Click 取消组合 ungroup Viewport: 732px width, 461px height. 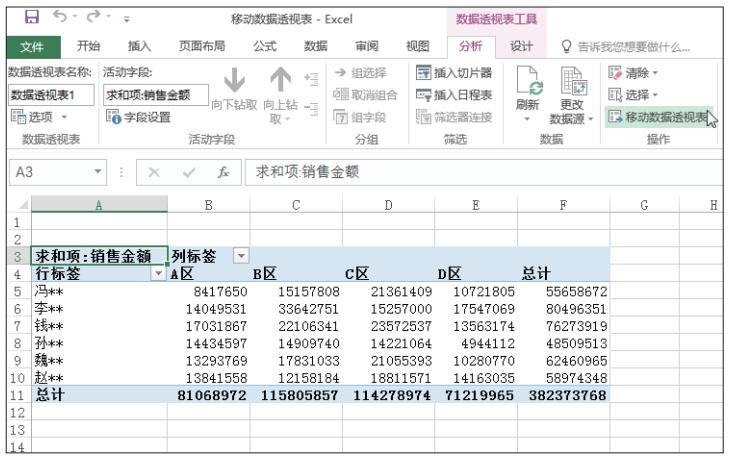[x=365, y=95]
